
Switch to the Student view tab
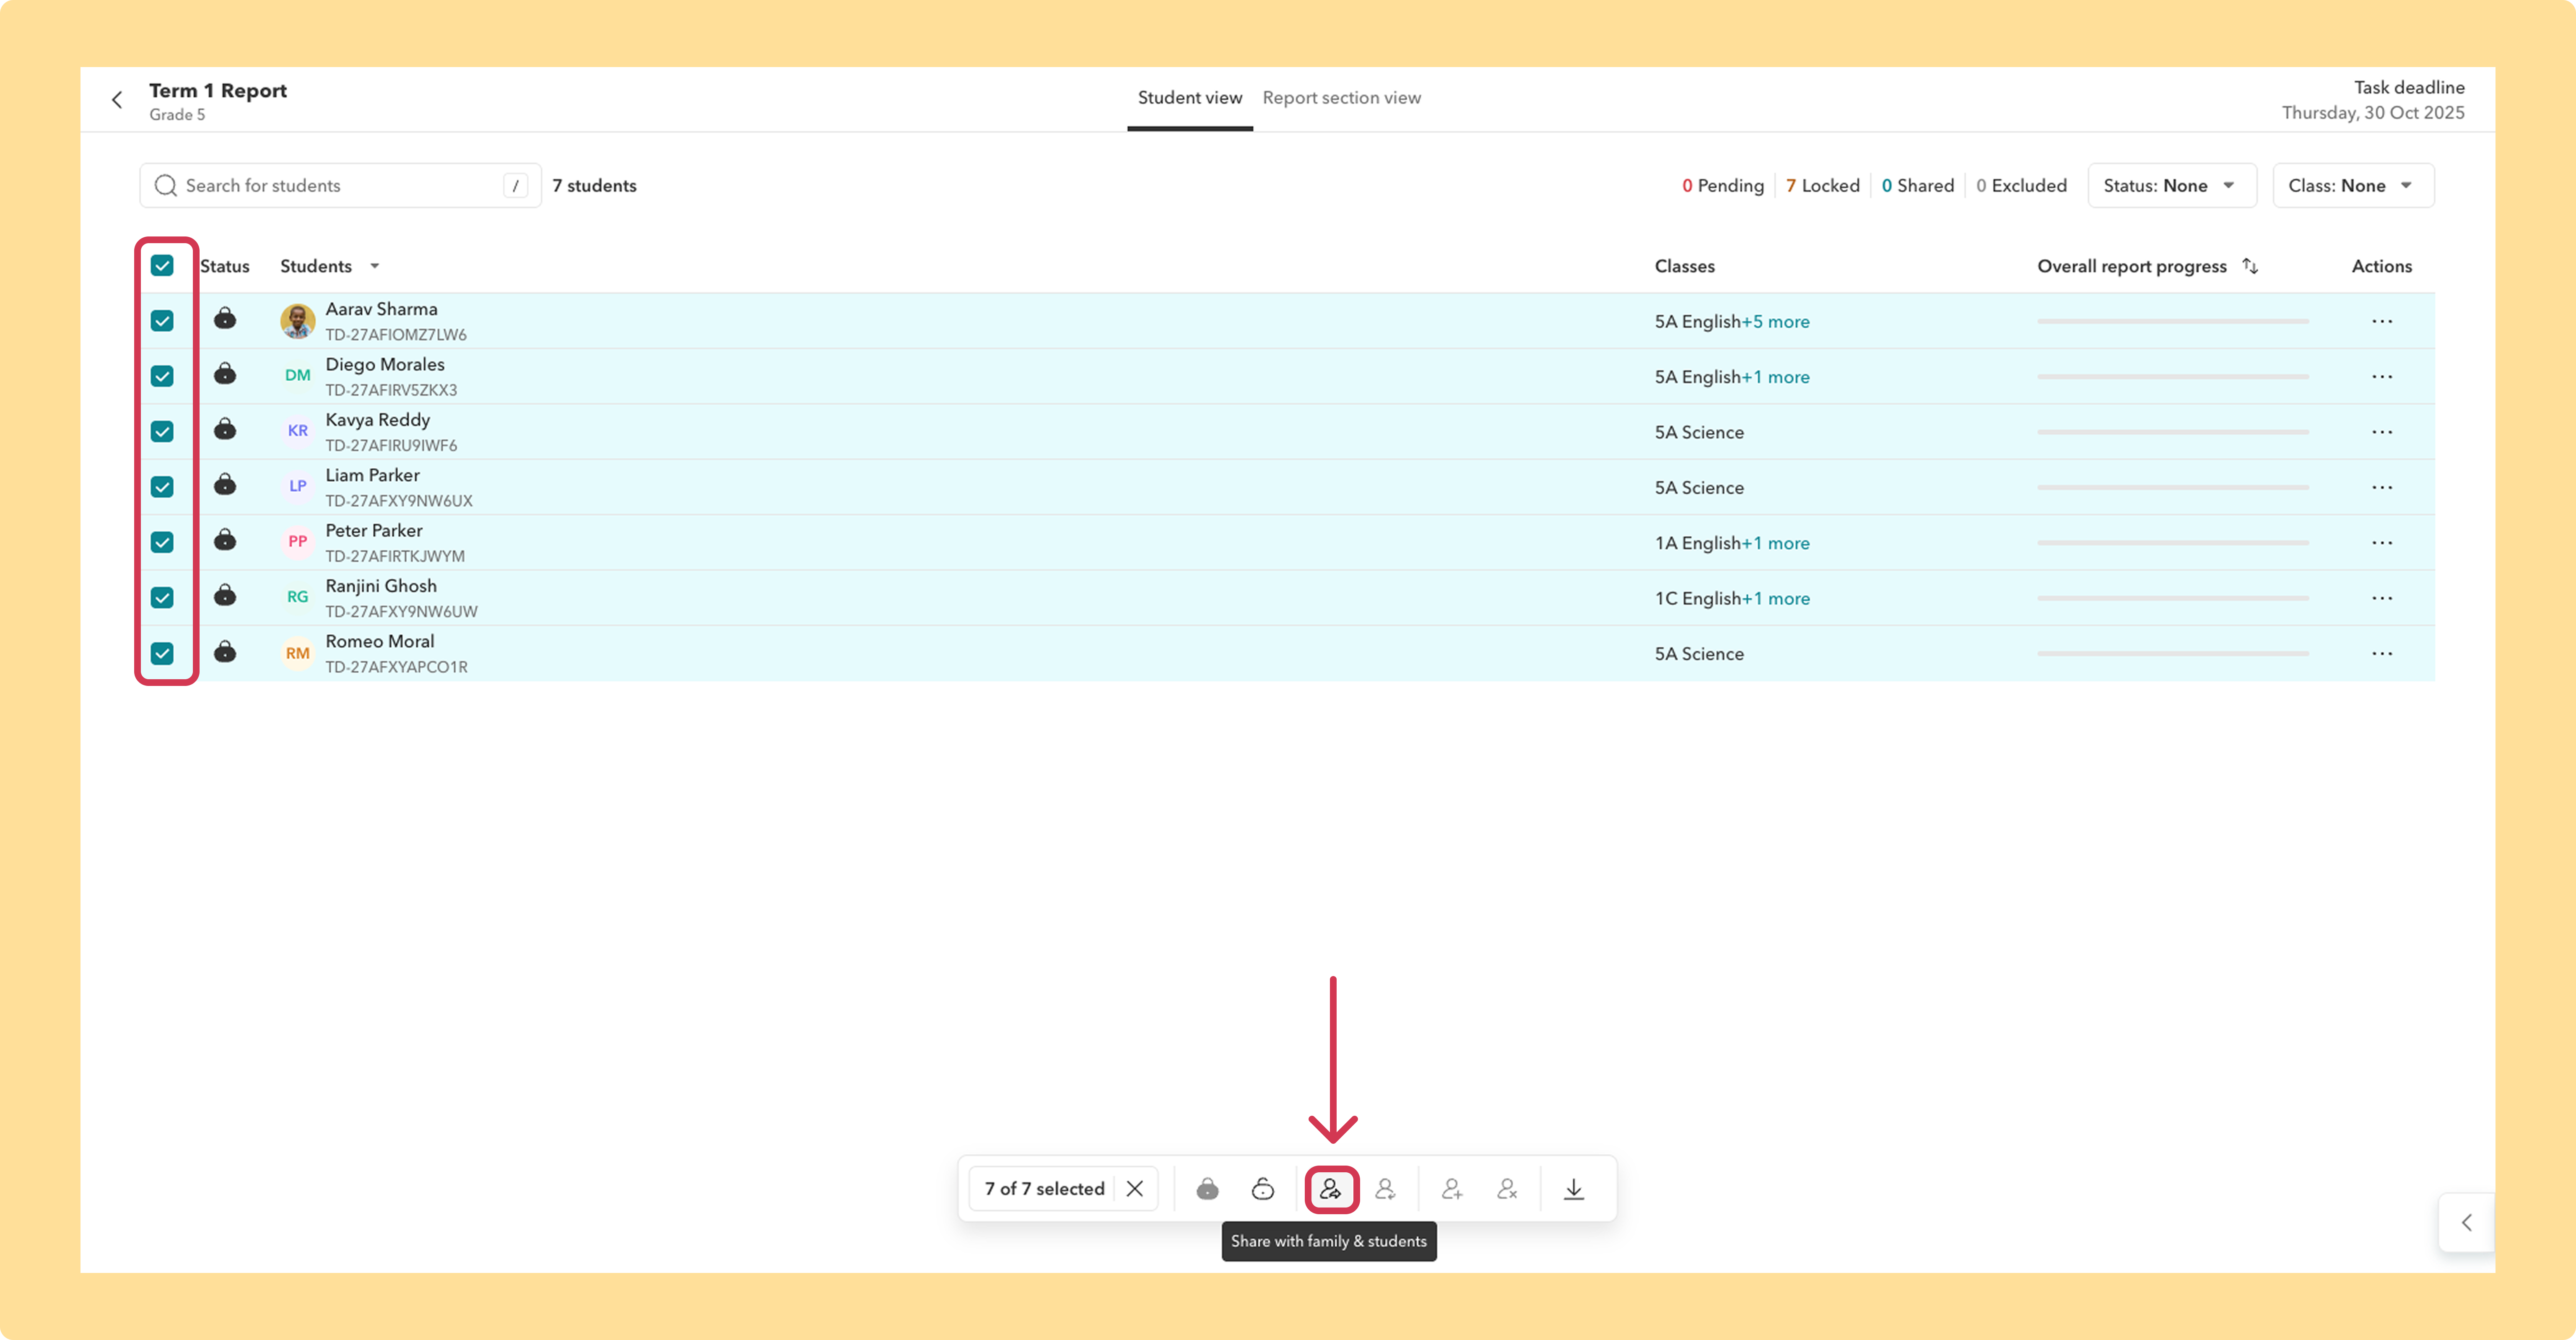(x=1190, y=98)
